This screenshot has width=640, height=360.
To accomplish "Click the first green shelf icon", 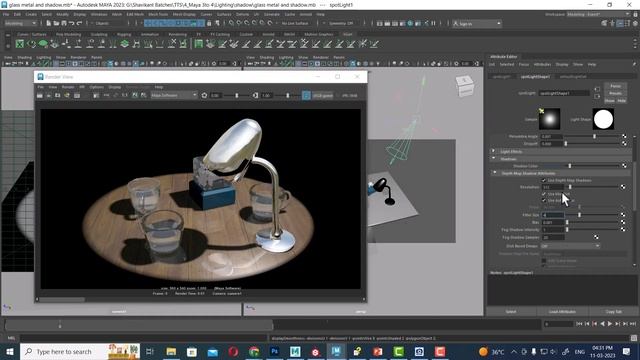I will pyautogui.click(x=20, y=43).
